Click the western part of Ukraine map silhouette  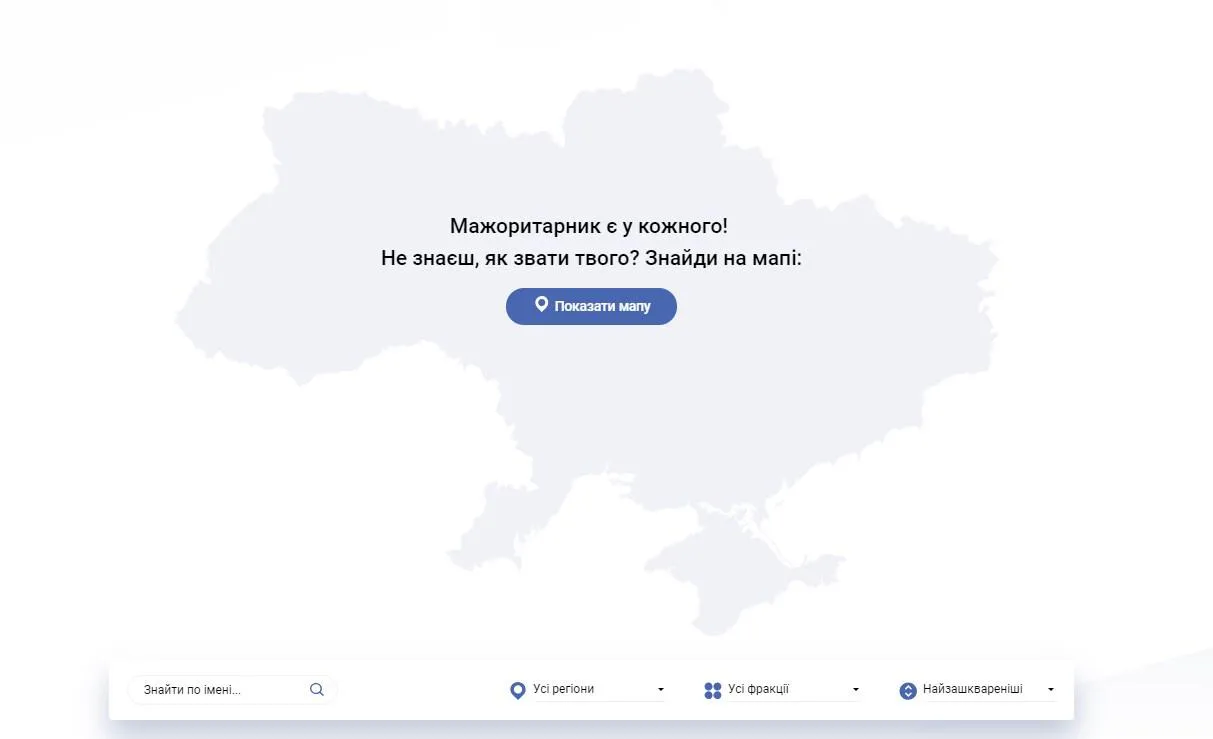pos(260,290)
